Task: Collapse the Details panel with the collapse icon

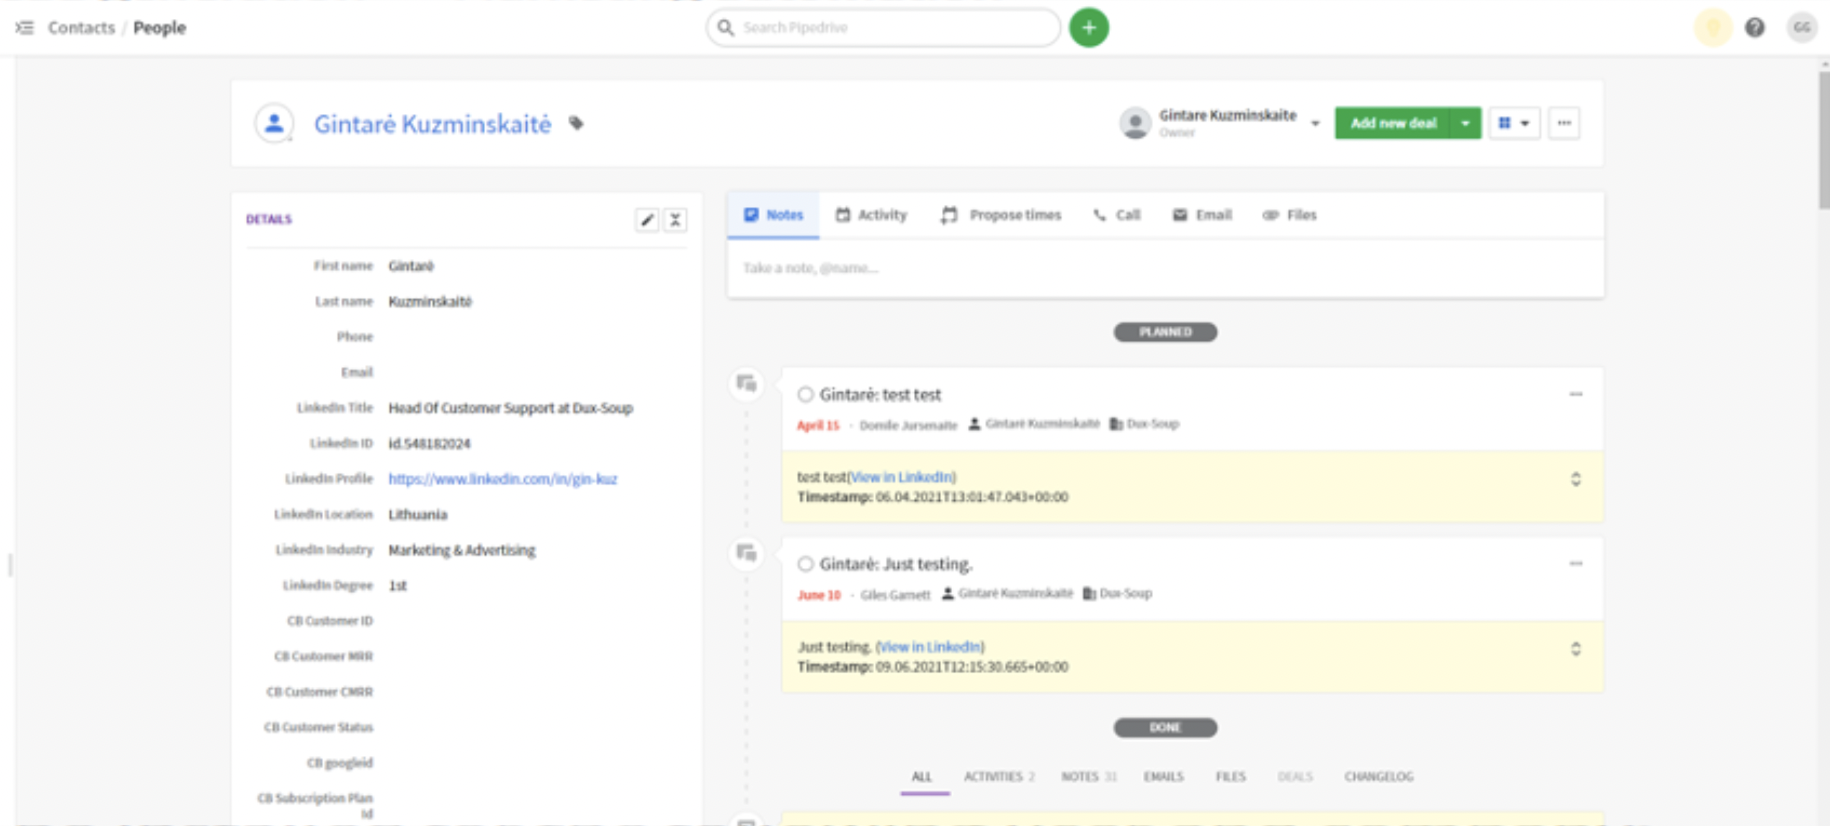Action: point(676,220)
